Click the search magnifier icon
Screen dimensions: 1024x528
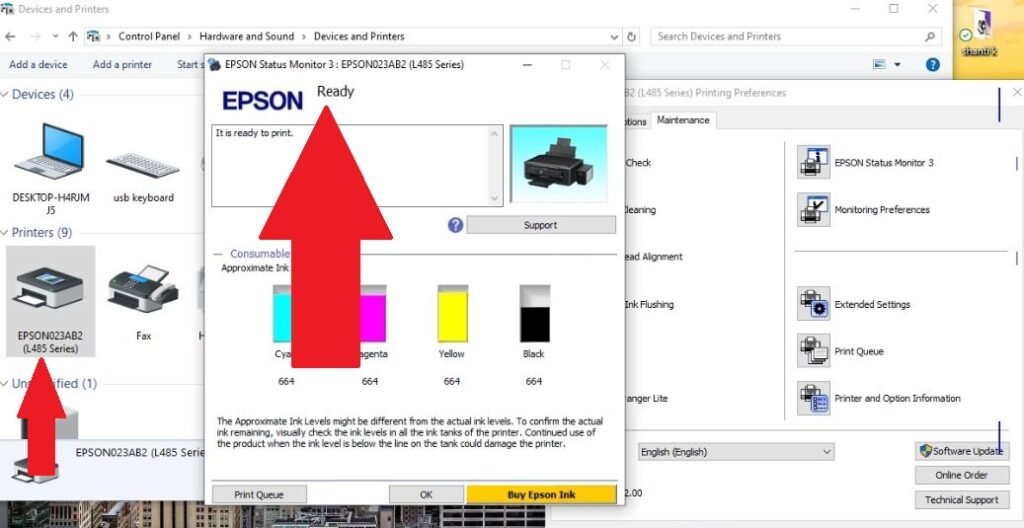(929, 37)
